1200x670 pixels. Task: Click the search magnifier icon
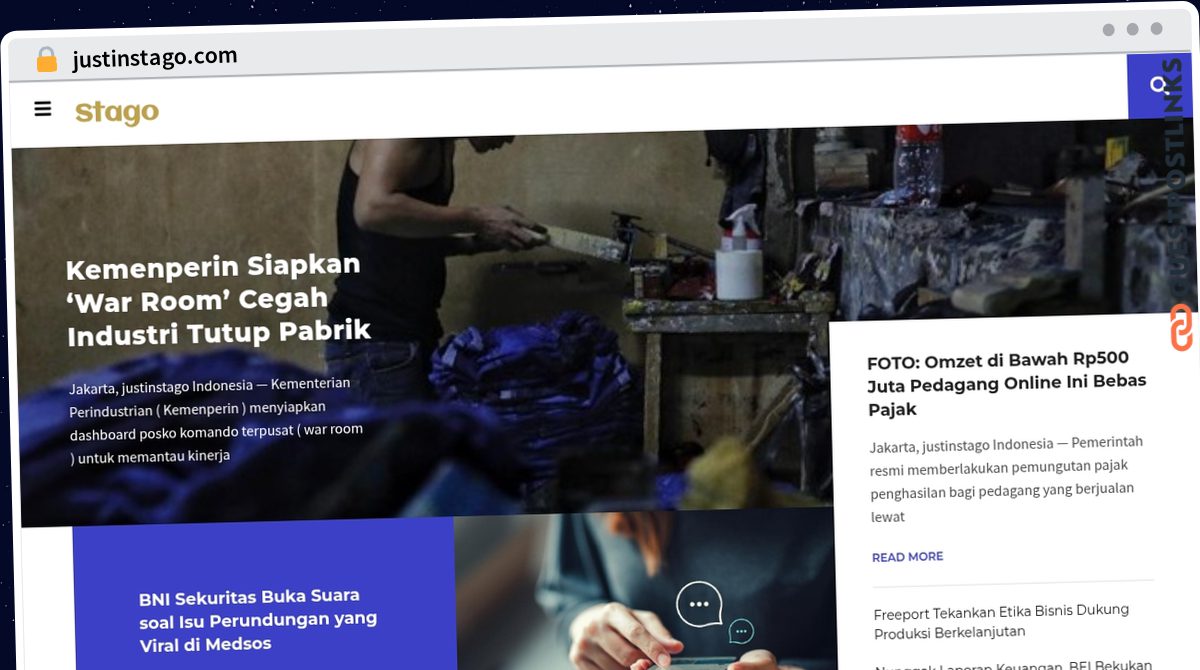click(1159, 86)
